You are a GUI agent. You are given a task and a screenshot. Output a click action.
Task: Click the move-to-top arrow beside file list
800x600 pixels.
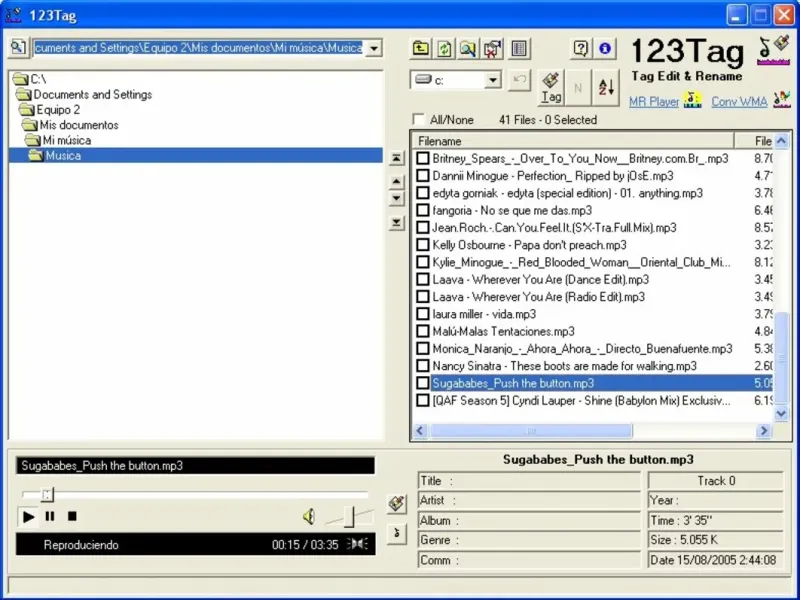point(396,158)
